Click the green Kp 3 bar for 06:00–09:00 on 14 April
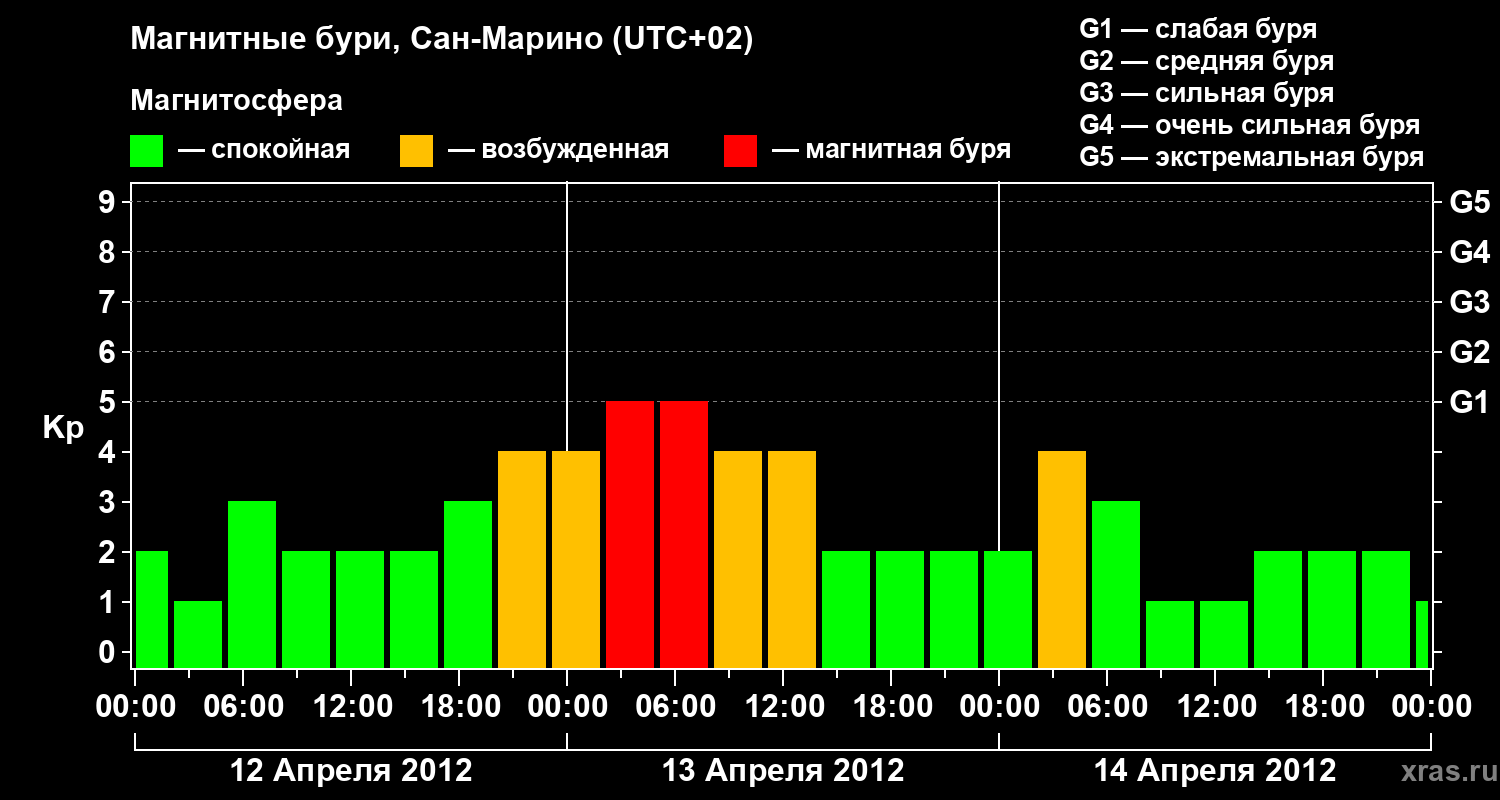 click(1116, 584)
